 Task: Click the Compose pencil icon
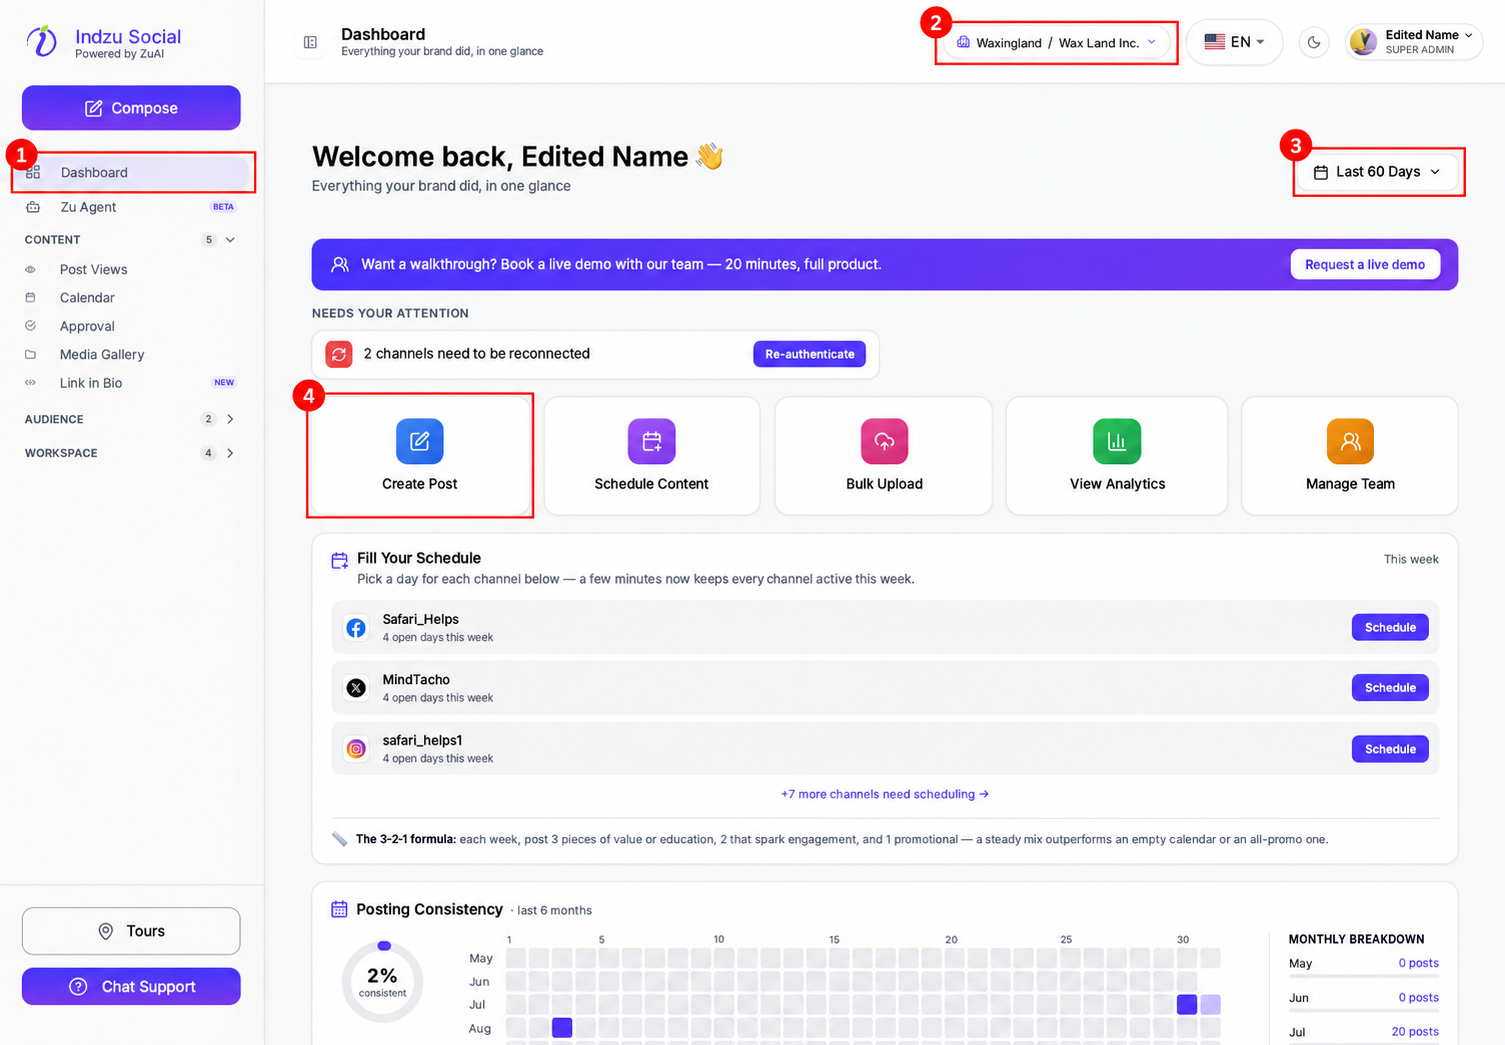(93, 108)
